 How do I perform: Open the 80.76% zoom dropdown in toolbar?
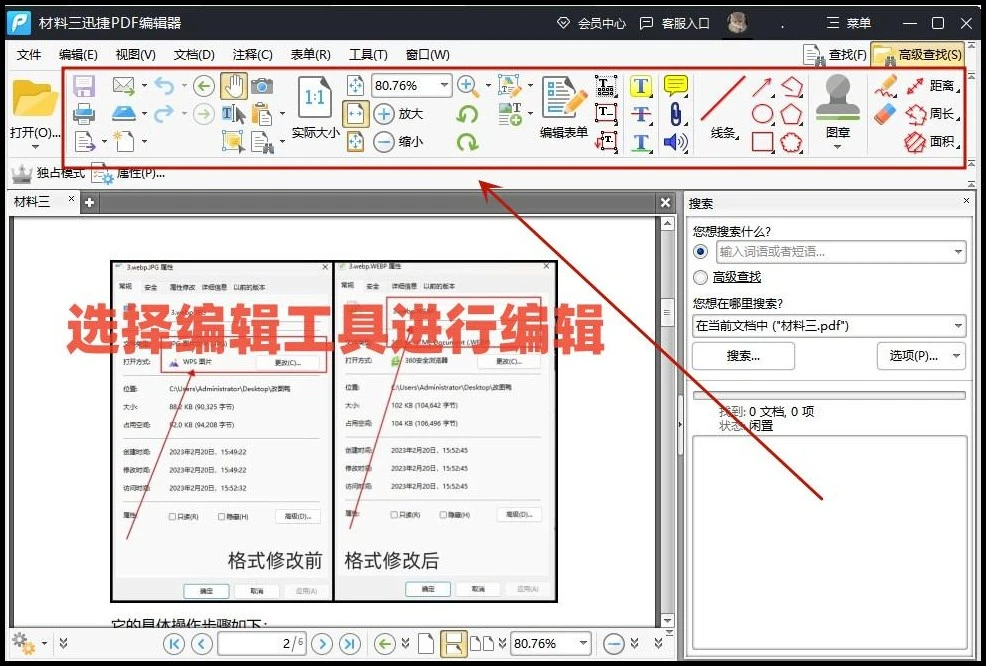coord(444,85)
